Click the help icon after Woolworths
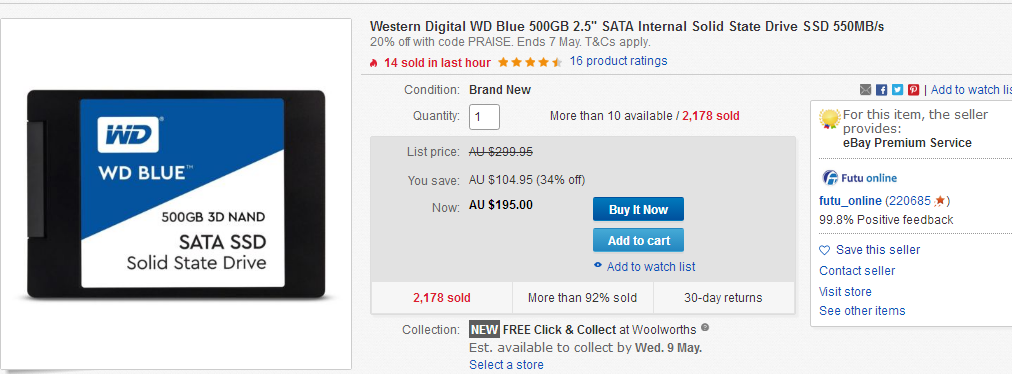 705,327
